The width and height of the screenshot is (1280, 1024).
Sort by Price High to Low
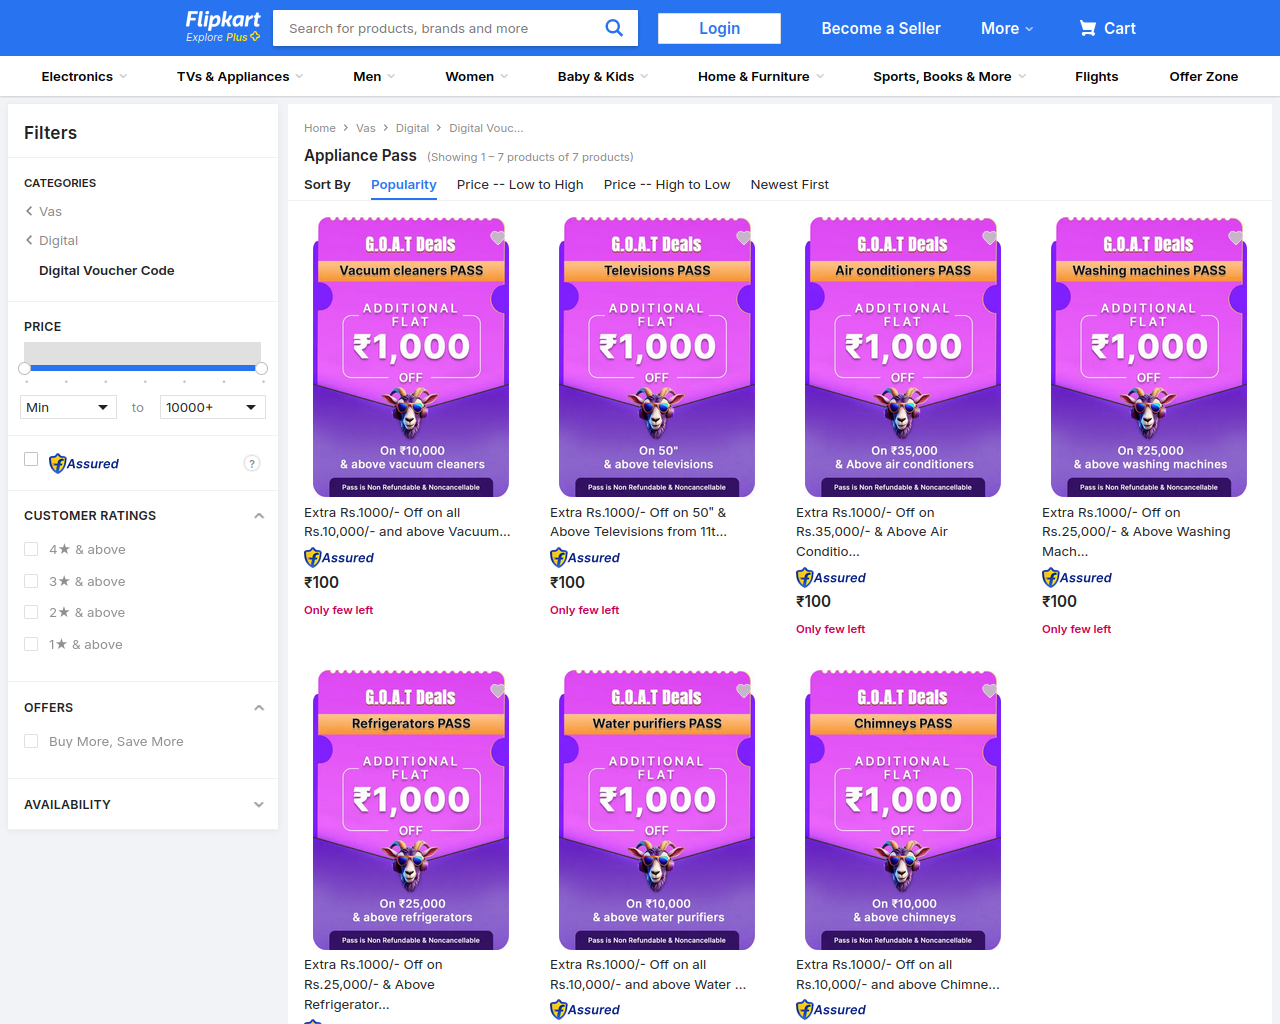(x=667, y=184)
